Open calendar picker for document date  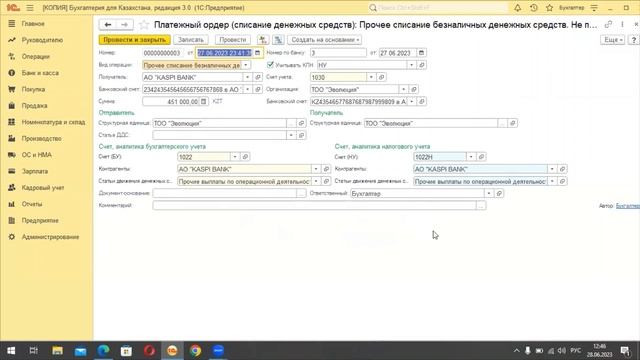point(257,53)
